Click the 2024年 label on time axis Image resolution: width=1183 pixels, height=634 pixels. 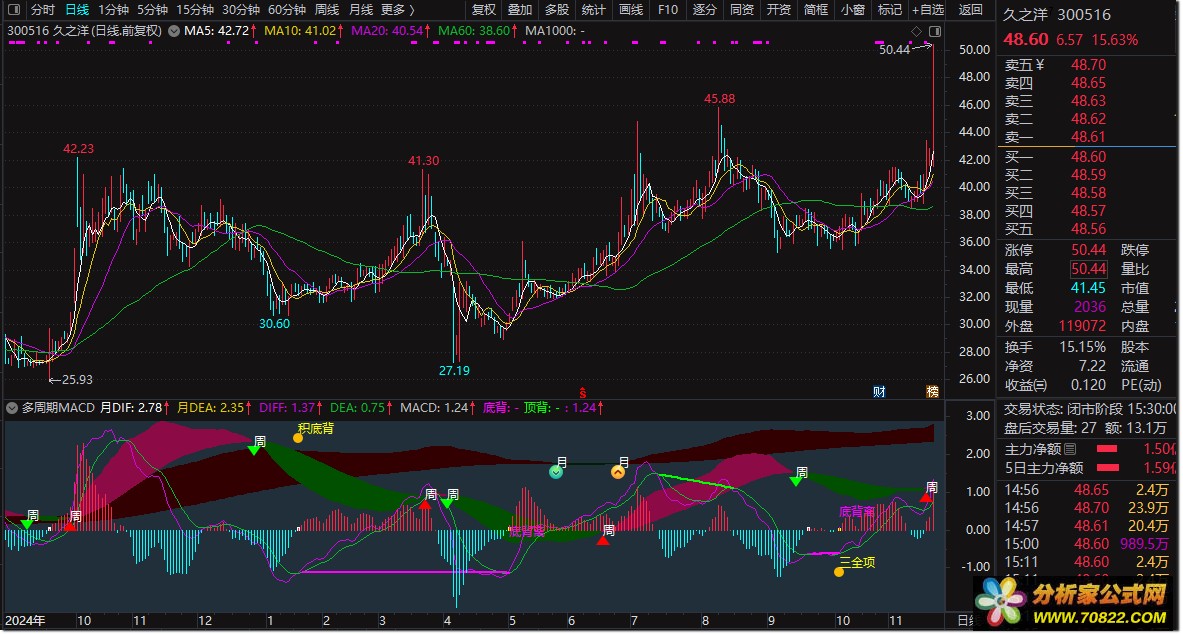[x=25, y=620]
